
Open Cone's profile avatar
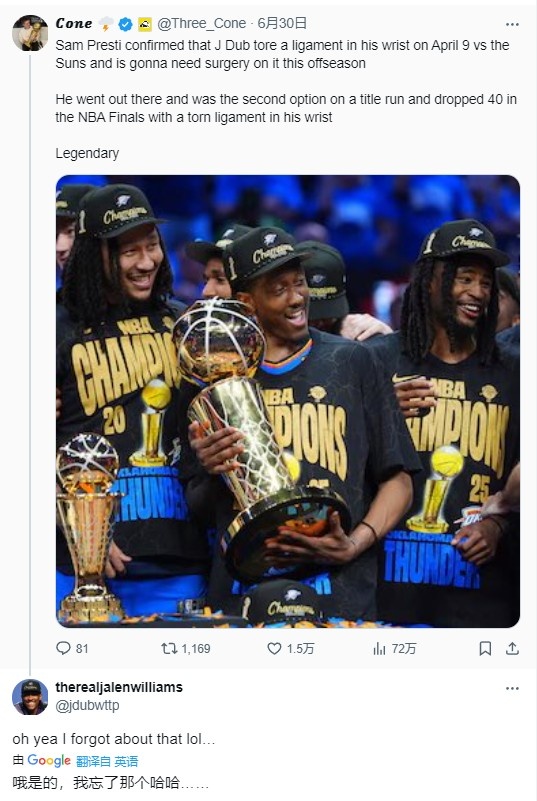30,33
